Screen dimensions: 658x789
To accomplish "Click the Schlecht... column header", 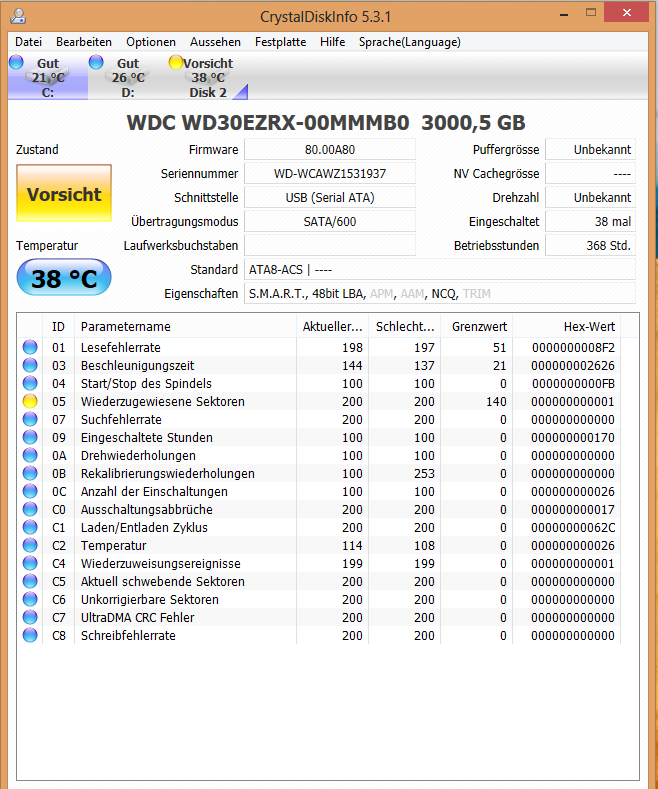I will (x=404, y=327).
